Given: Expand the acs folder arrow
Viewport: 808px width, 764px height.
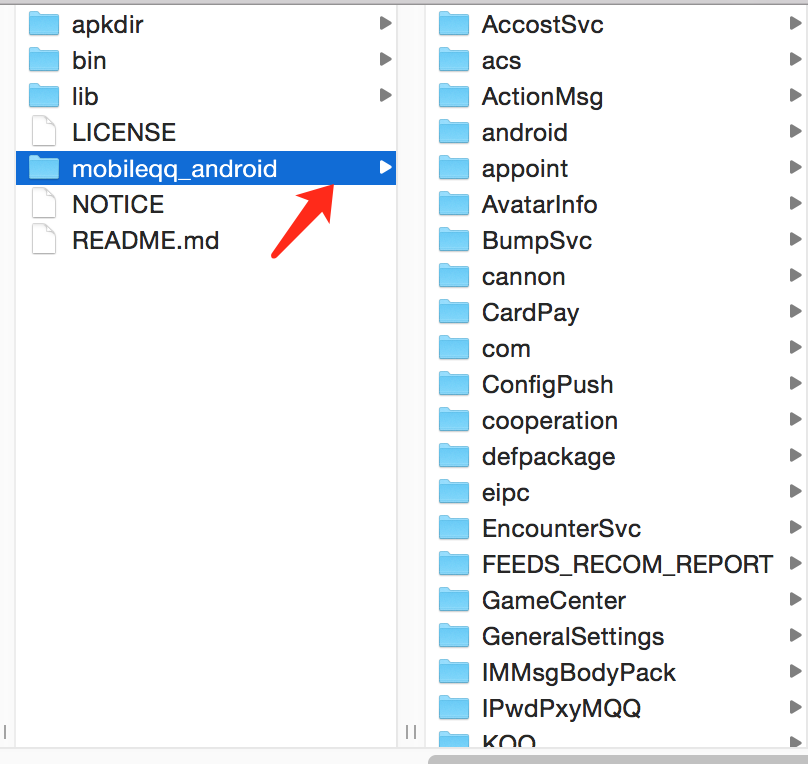Looking at the screenshot, I should pyautogui.click(x=795, y=59).
